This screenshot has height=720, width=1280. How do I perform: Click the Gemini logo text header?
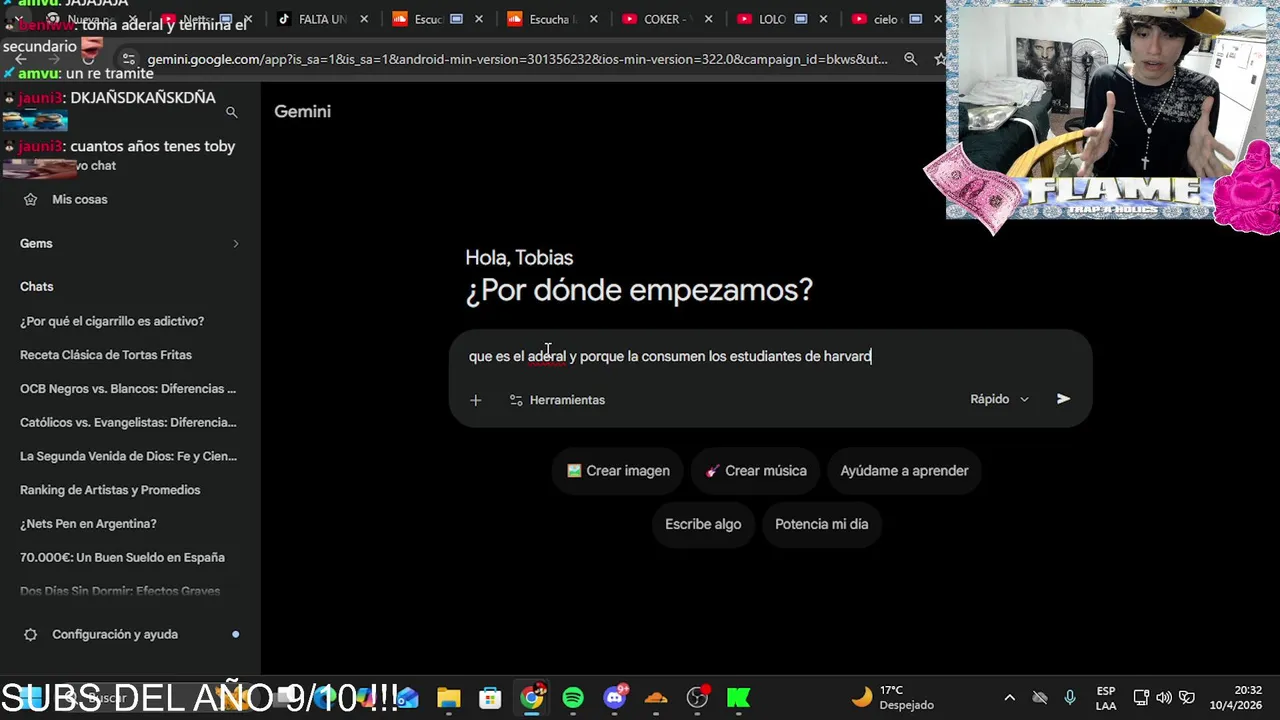[x=302, y=112]
